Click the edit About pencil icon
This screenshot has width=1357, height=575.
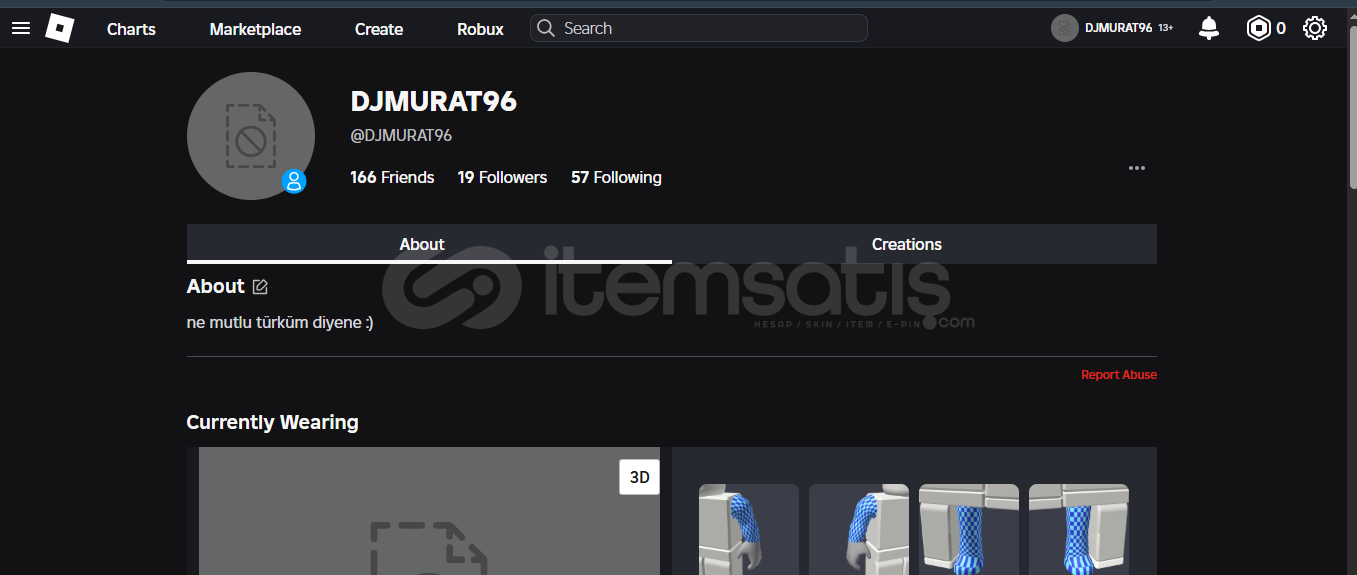(x=260, y=287)
